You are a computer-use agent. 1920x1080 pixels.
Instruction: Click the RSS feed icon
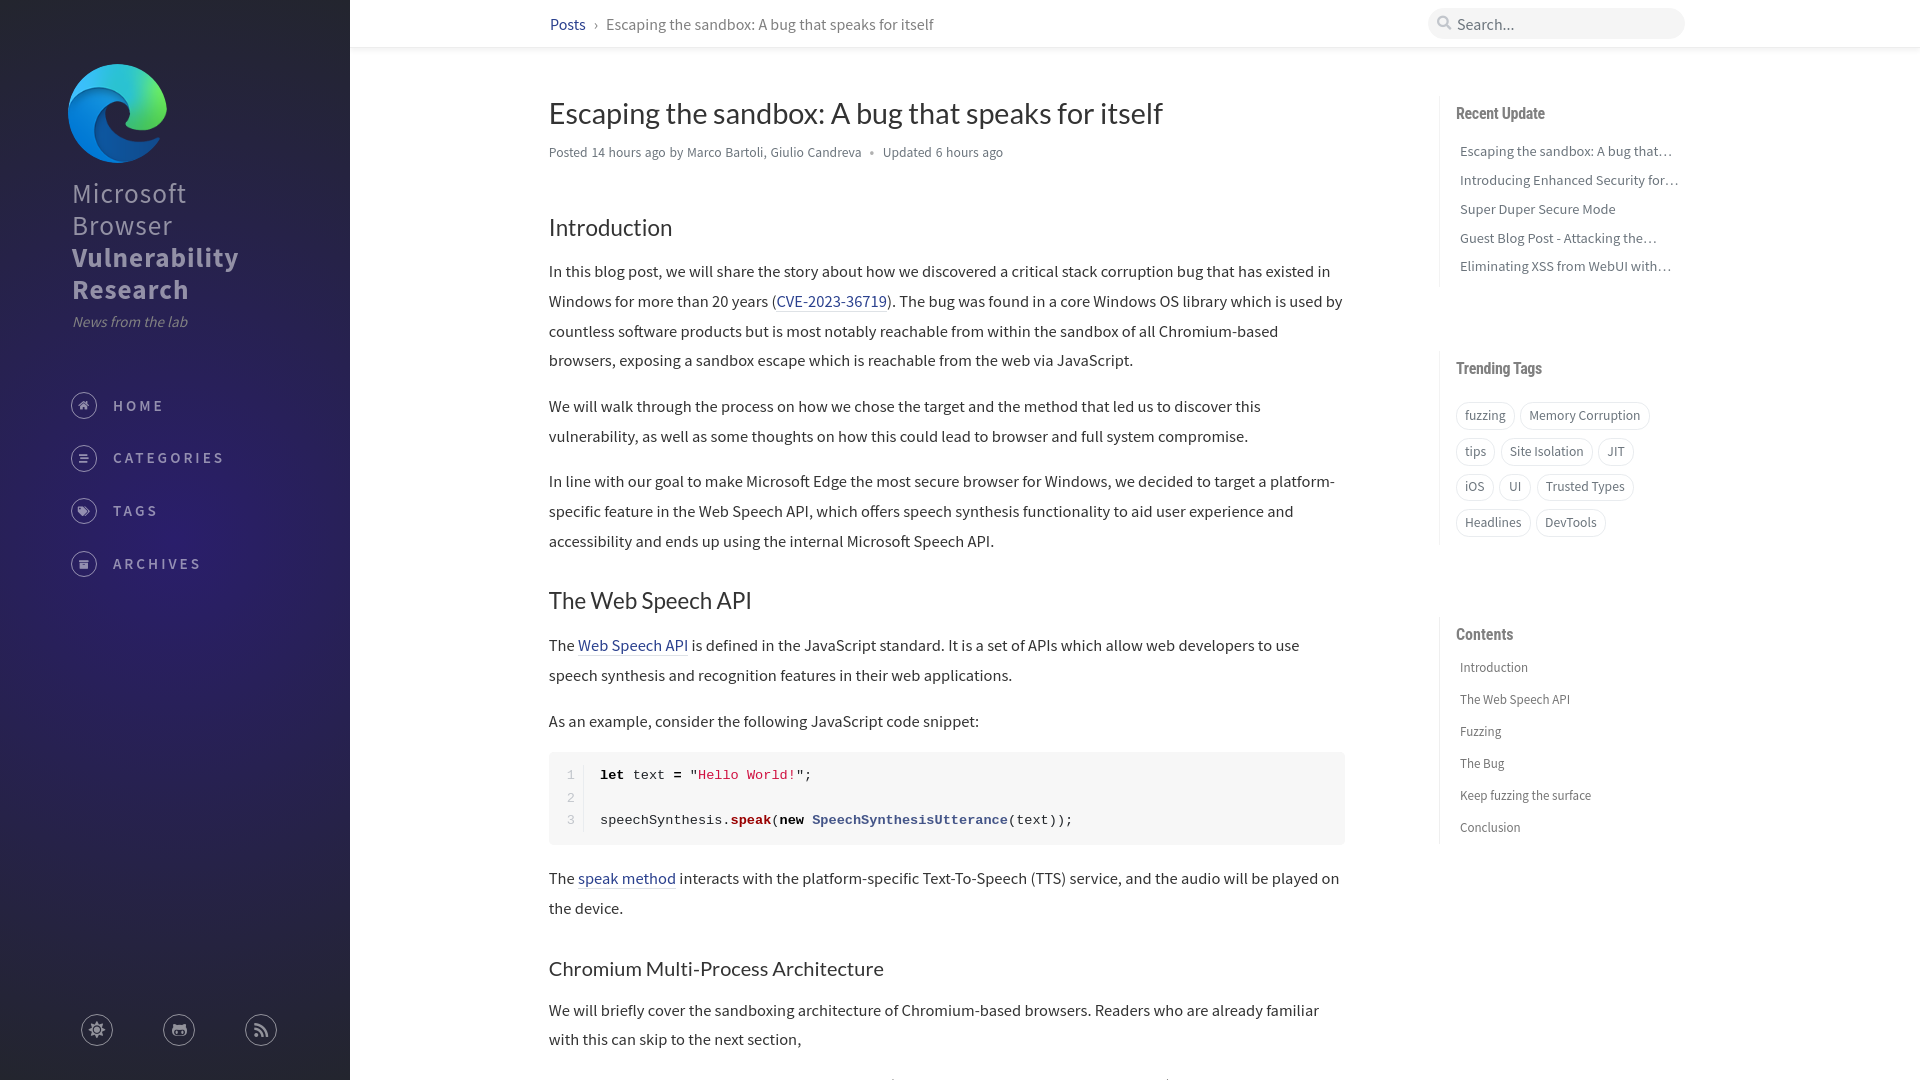(260, 1030)
